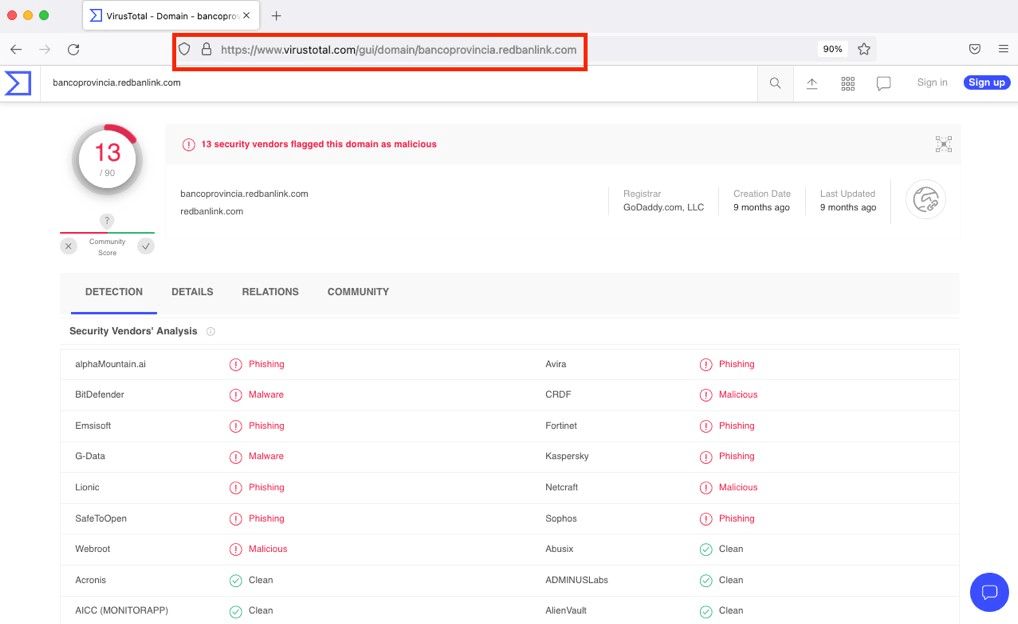Viewport: 1018px width, 624px height.
Task: Click the search magnifier icon
Action: (775, 83)
